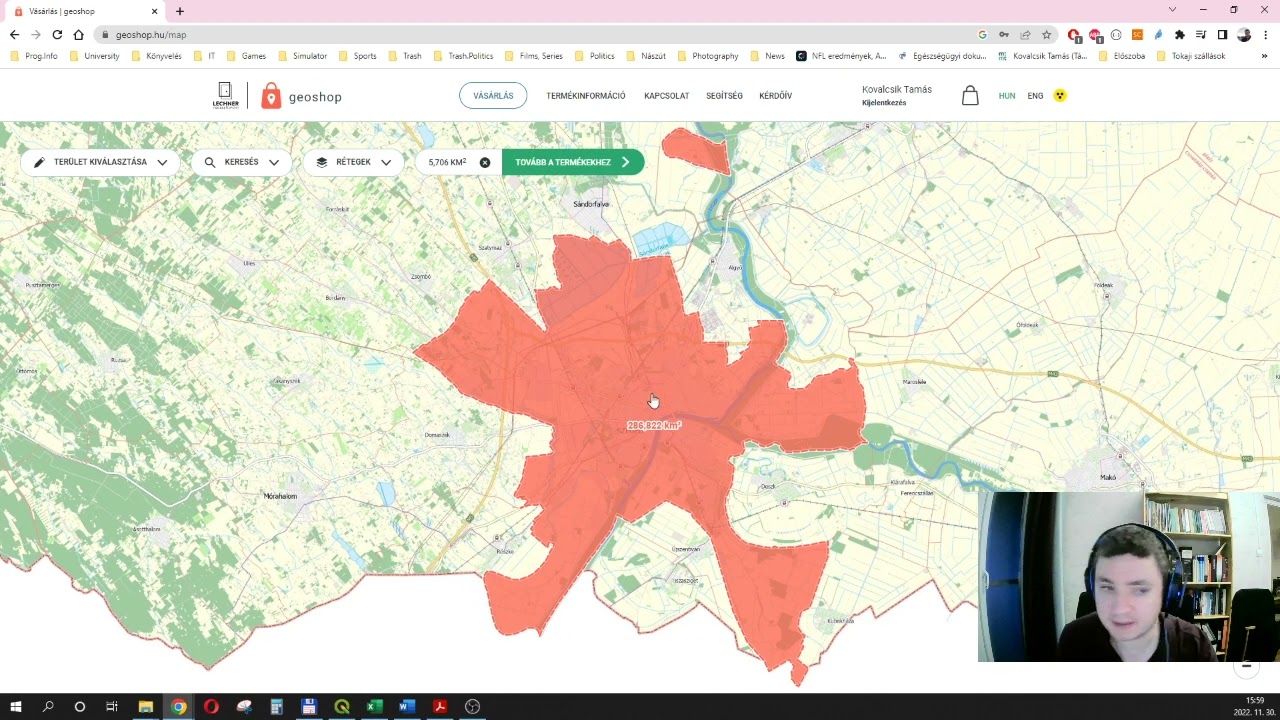This screenshot has width=1280, height=720.
Task: Click the layers icon in Rétegek
Action: [x=321, y=162]
